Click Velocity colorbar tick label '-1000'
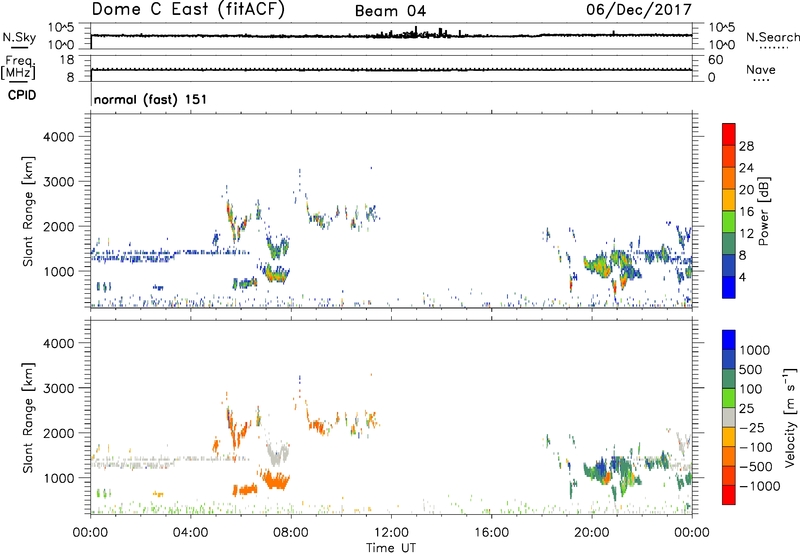The height and width of the screenshot is (554, 800). tap(759, 486)
